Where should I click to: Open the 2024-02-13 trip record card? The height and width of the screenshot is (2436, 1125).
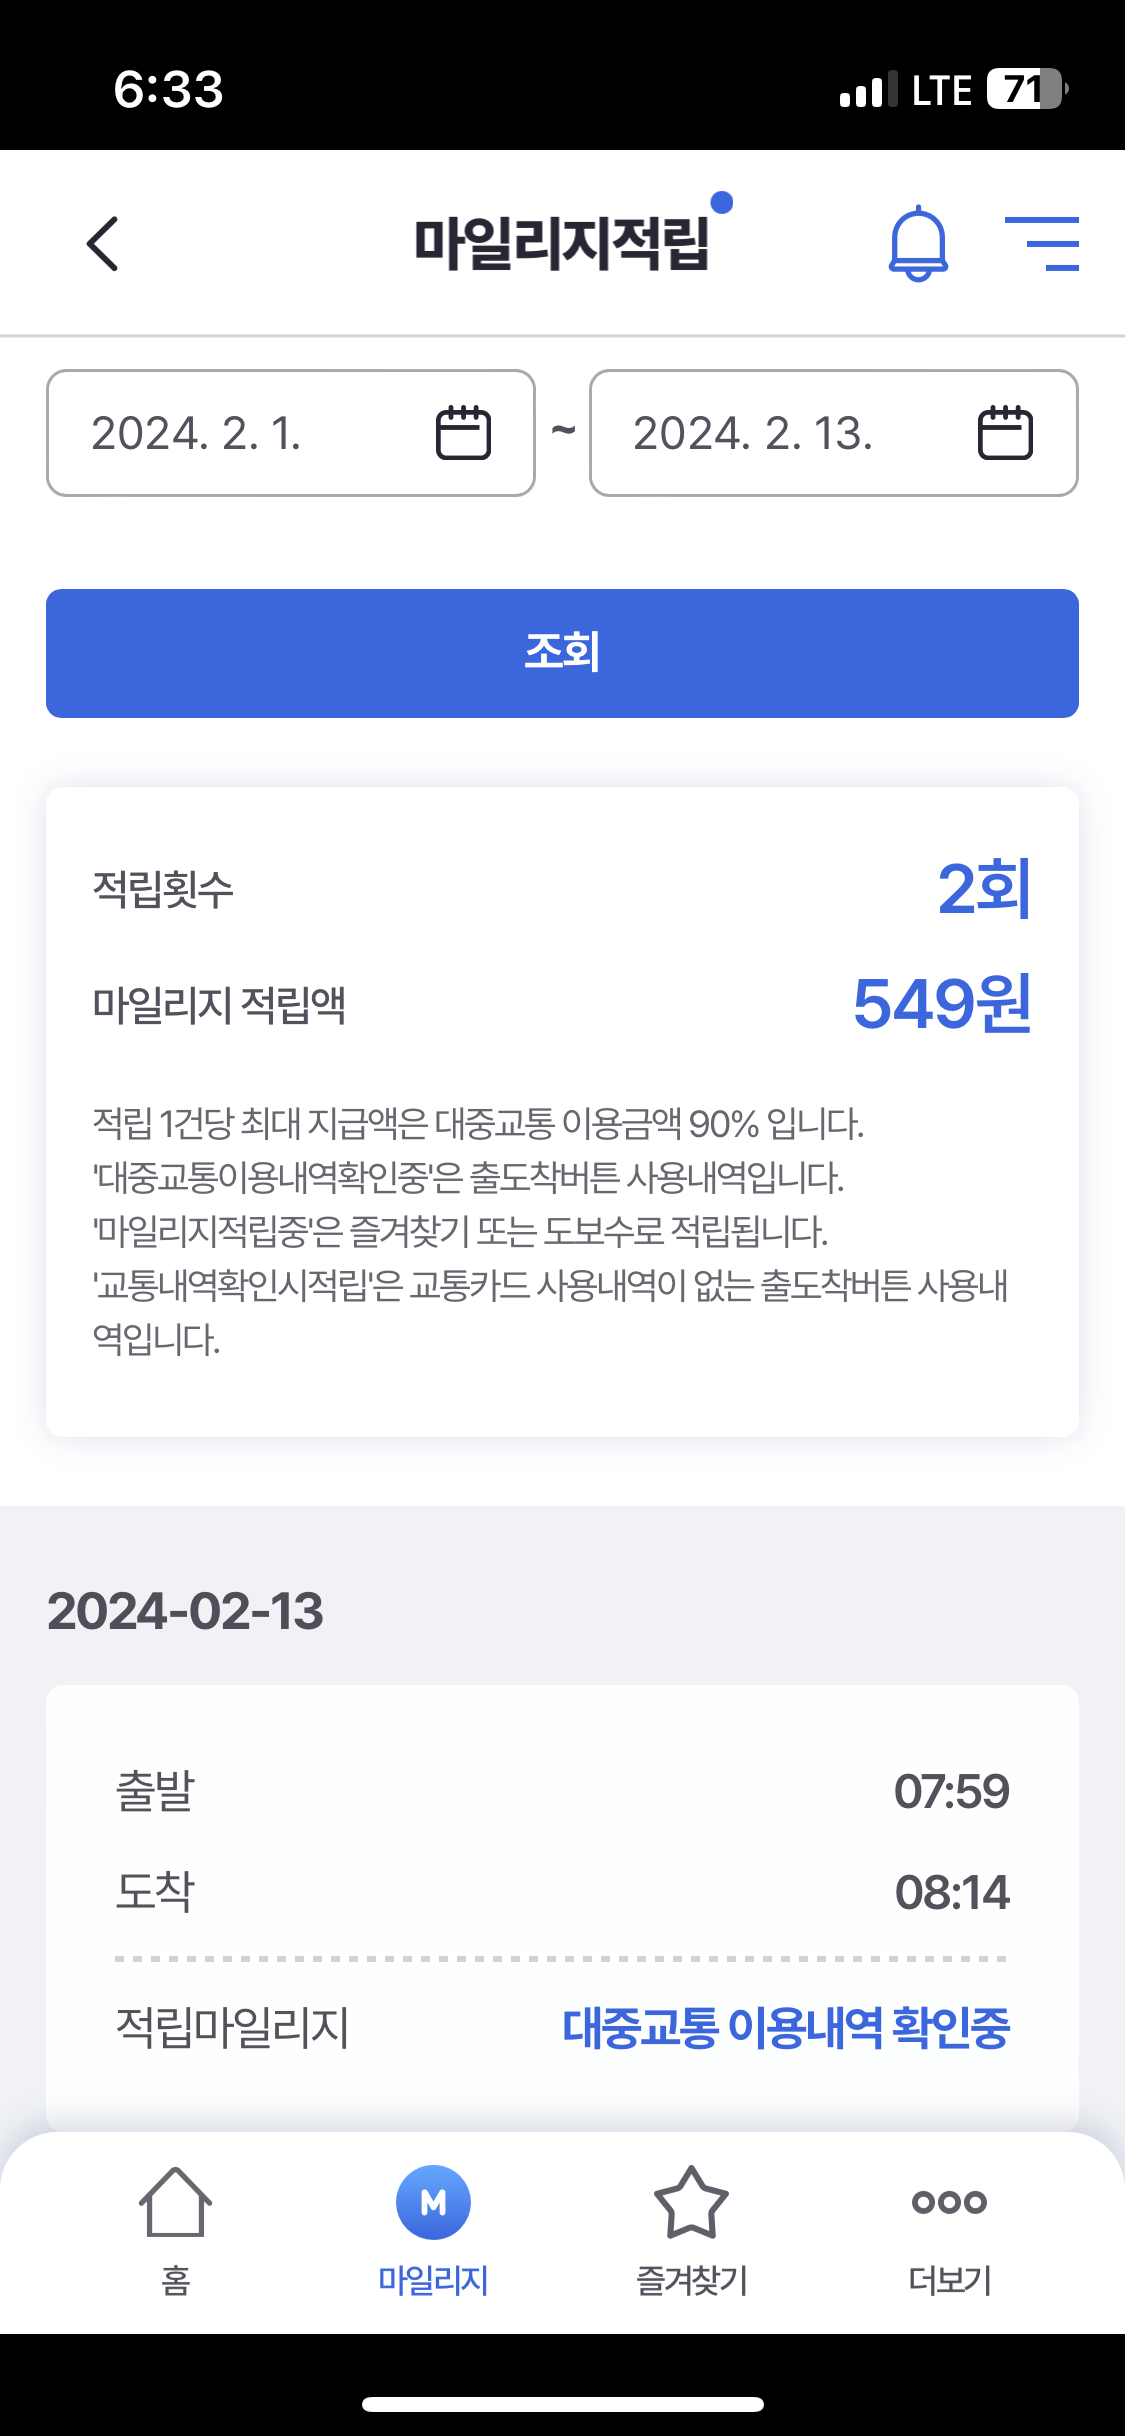[562, 1890]
